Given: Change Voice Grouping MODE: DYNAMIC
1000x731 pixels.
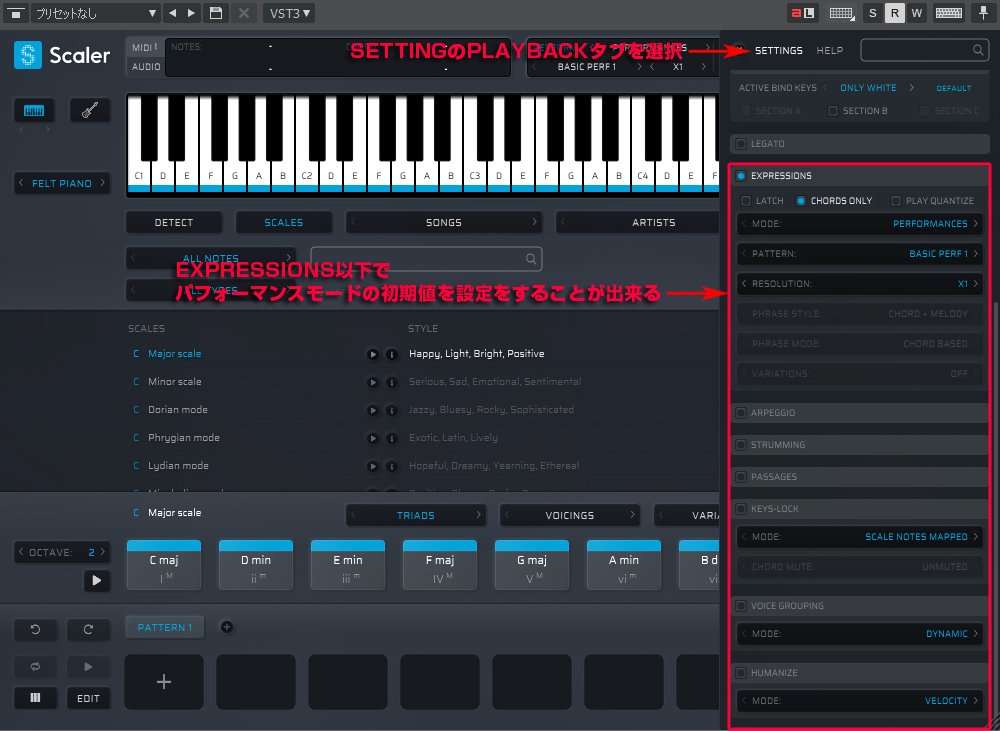Looking at the screenshot, I should pyautogui.click(x=859, y=634).
